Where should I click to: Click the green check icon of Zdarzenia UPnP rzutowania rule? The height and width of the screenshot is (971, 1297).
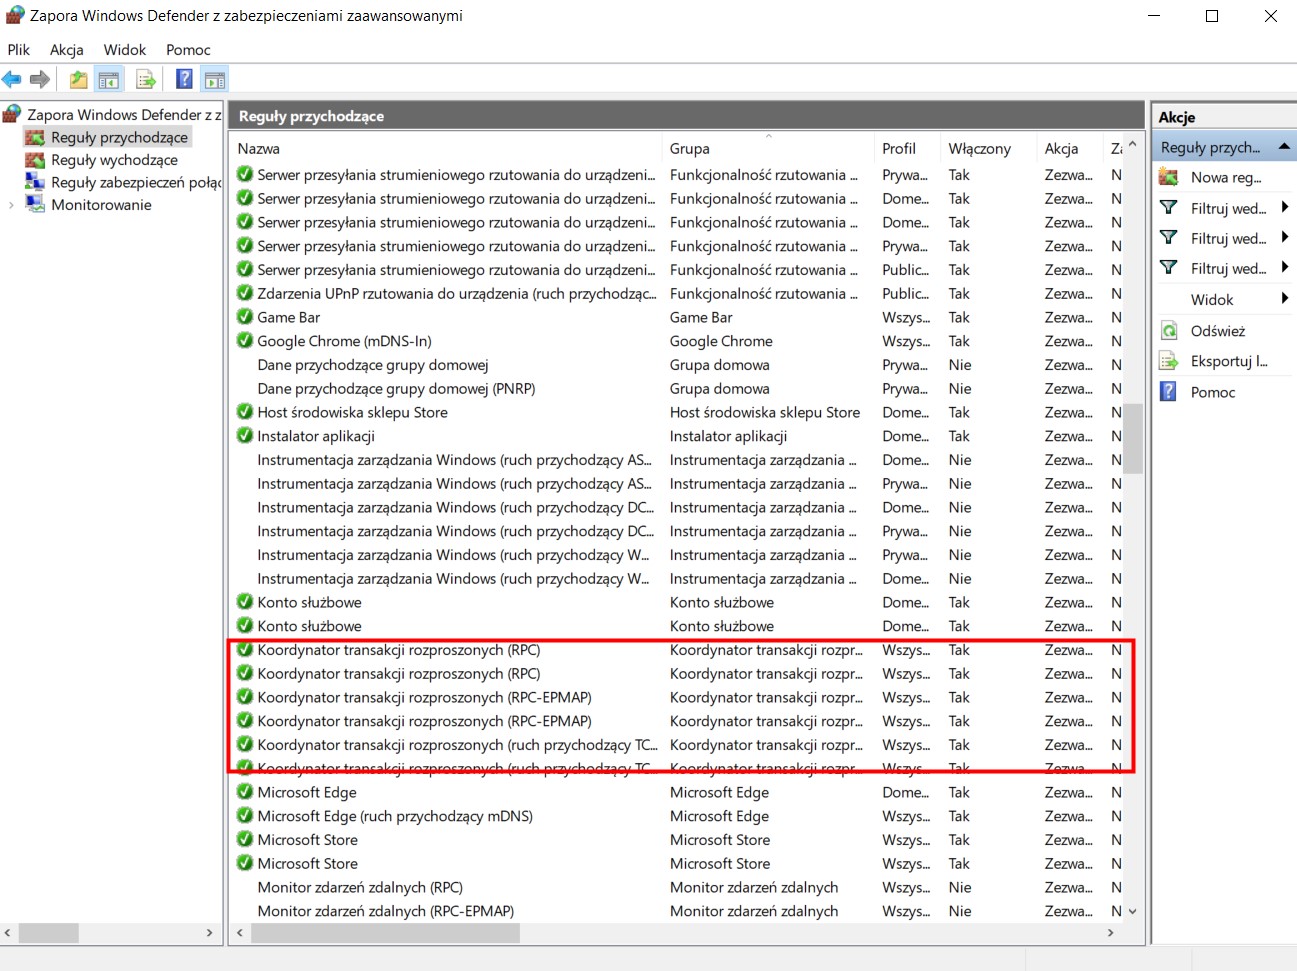click(x=245, y=293)
